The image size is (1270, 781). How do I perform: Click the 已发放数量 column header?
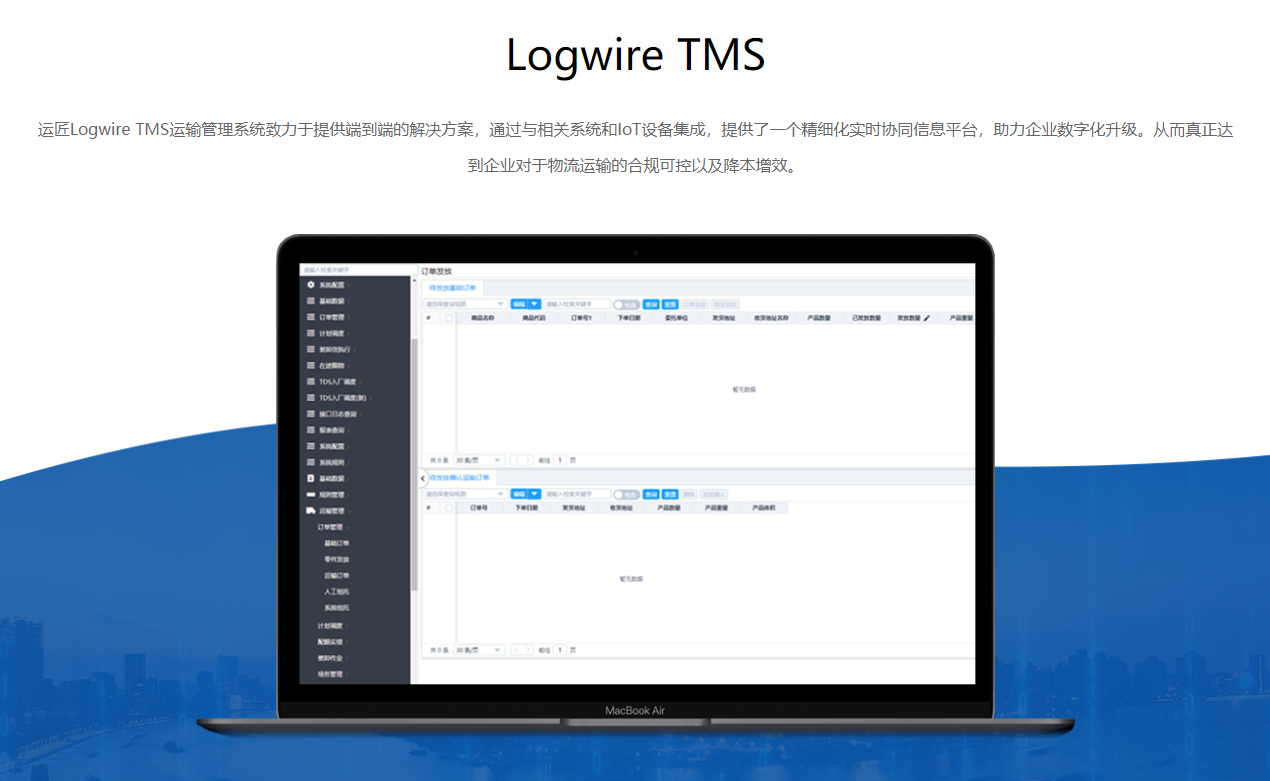click(866, 318)
